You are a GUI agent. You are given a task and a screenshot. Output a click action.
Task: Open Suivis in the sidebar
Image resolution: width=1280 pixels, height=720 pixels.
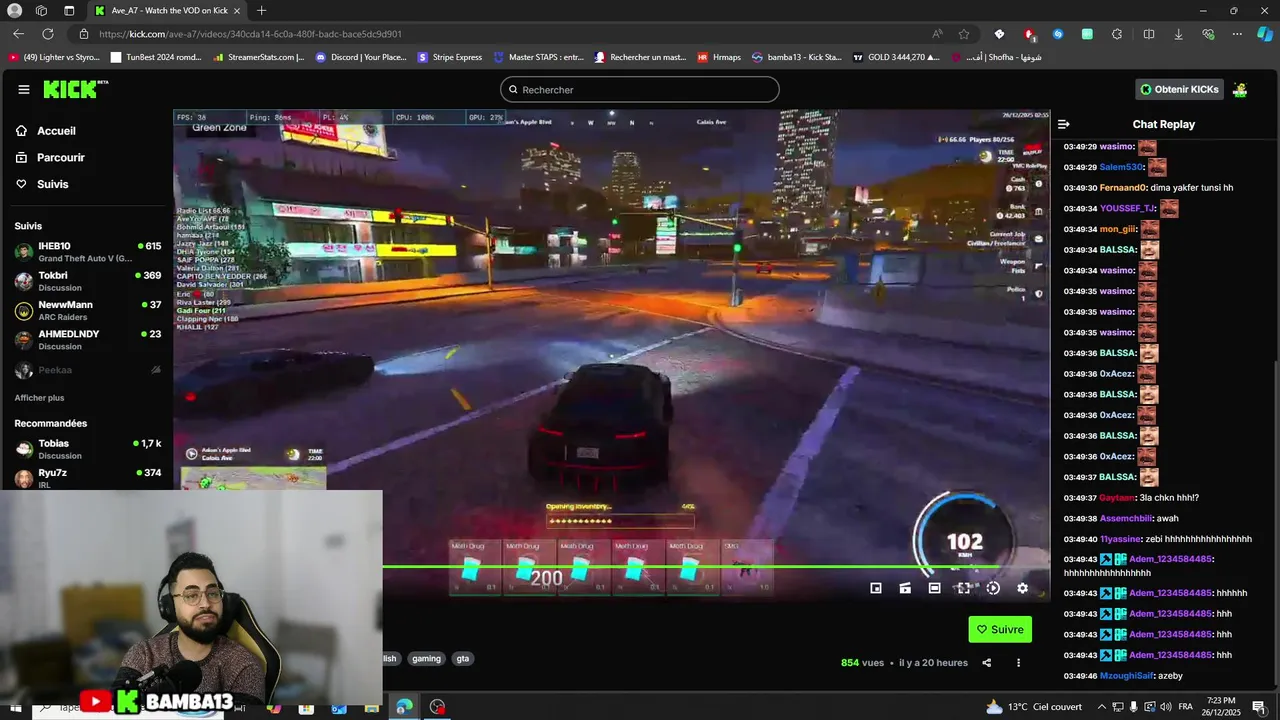[x=53, y=184]
